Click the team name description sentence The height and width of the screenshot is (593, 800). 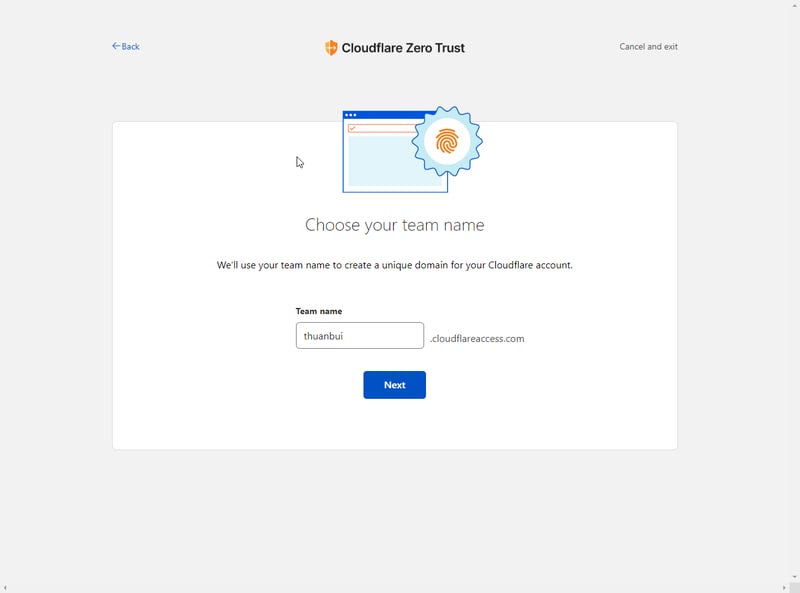pyautogui.click(x=394, y=265)
